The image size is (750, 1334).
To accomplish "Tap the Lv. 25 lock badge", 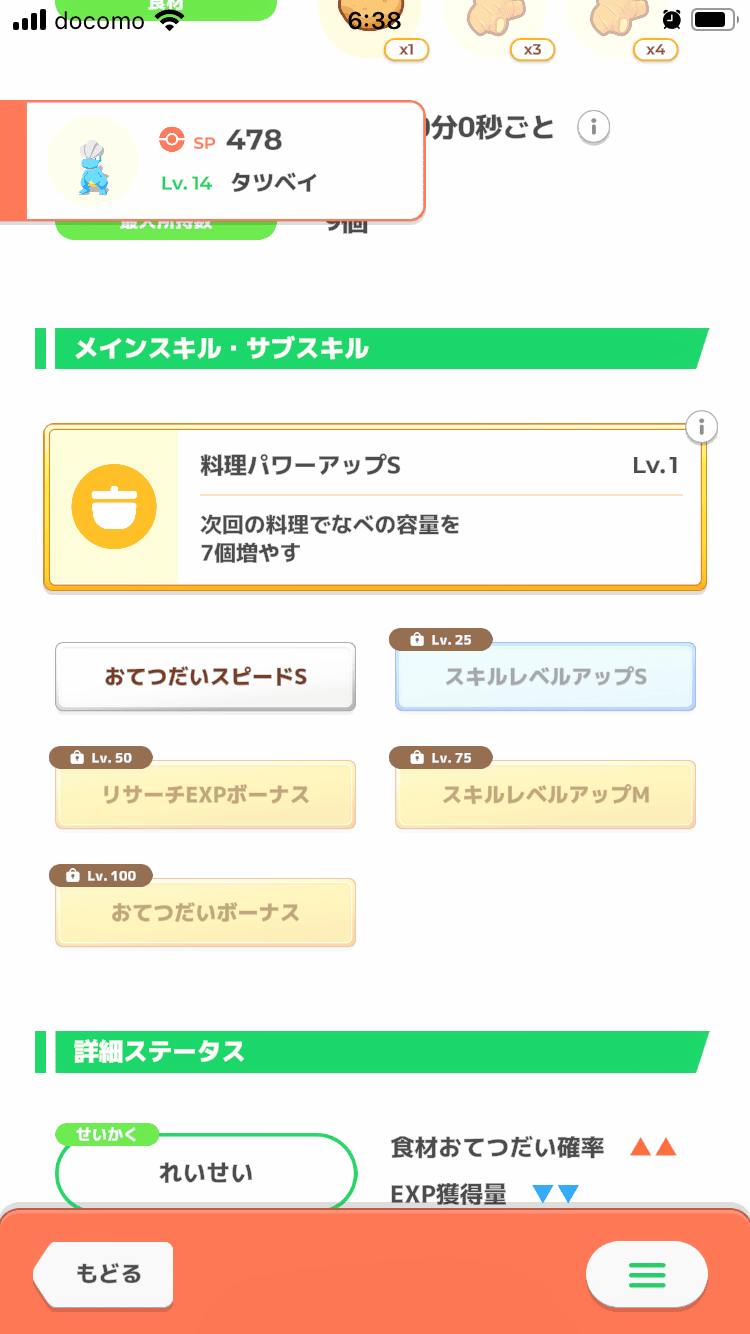I will (x=443, y=640).
